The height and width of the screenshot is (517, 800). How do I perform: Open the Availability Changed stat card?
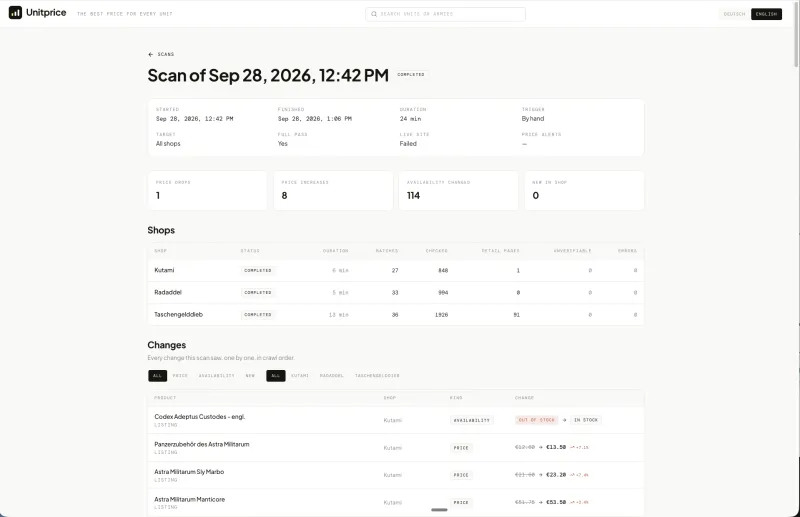[458, 190]
